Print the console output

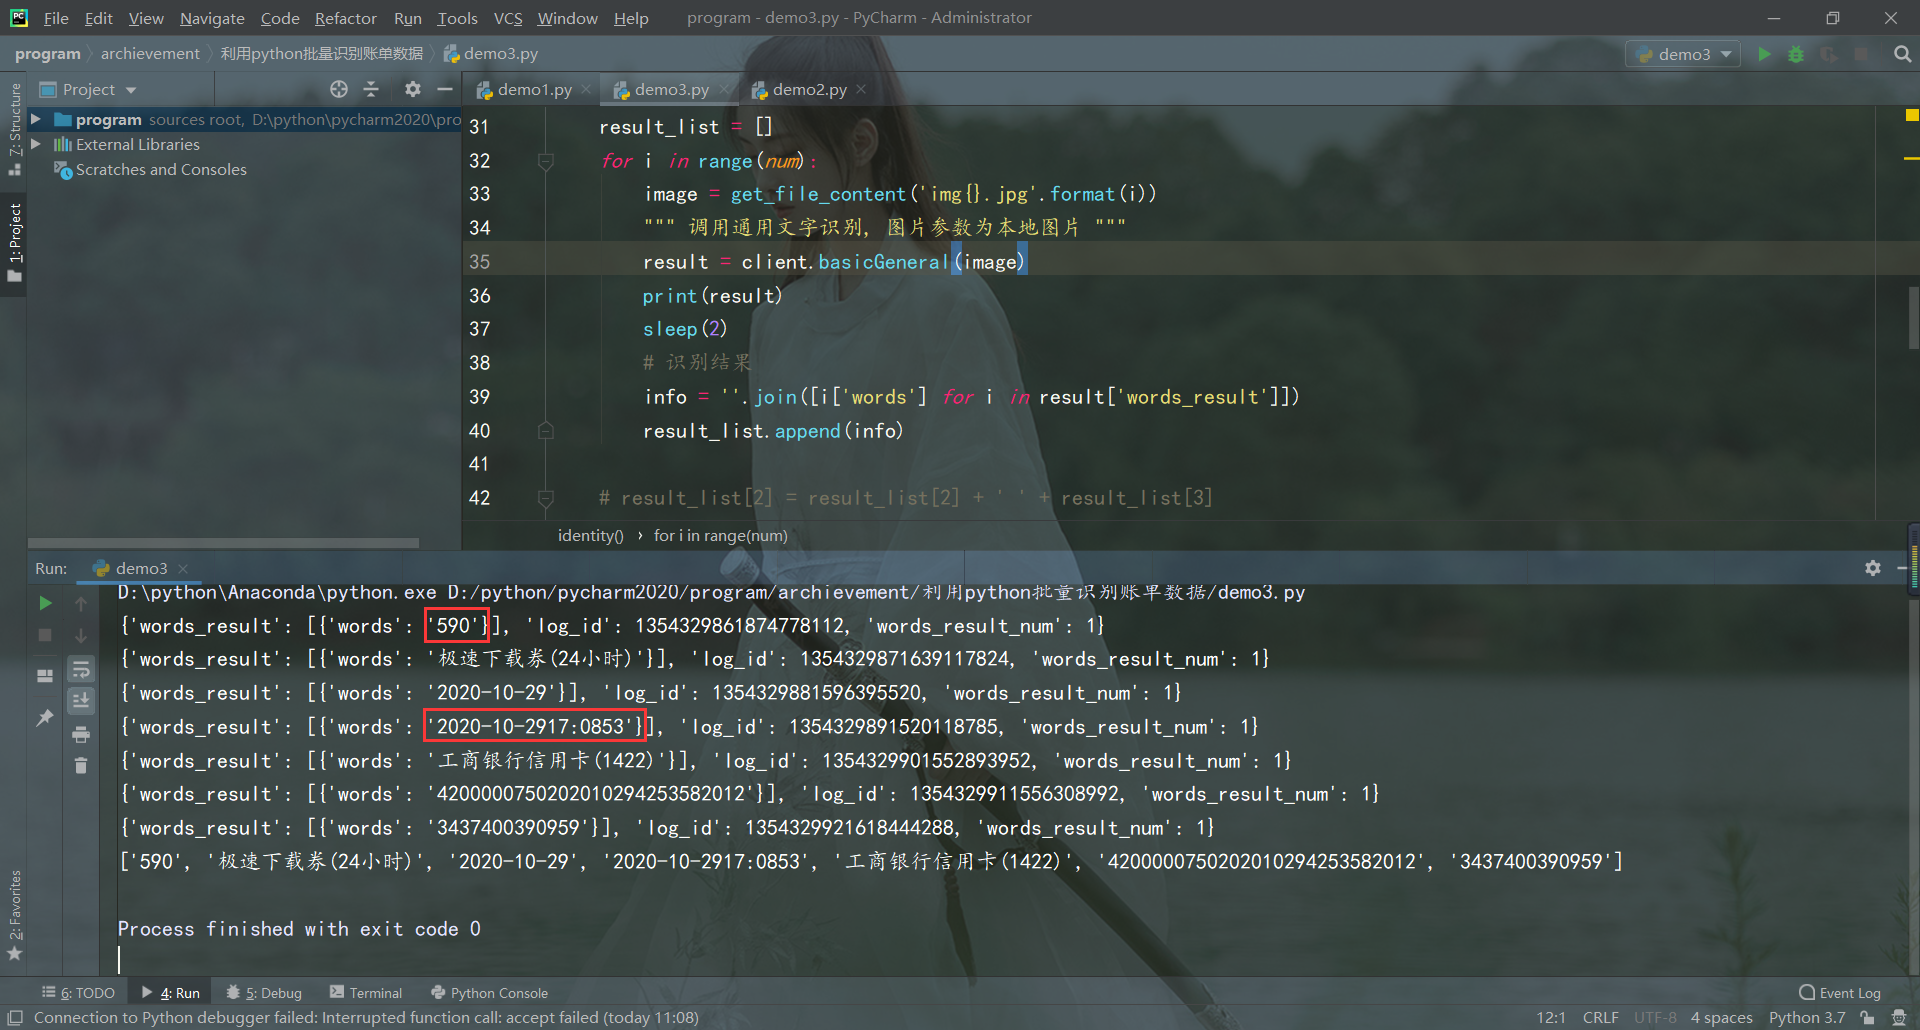tap(81, 735)
